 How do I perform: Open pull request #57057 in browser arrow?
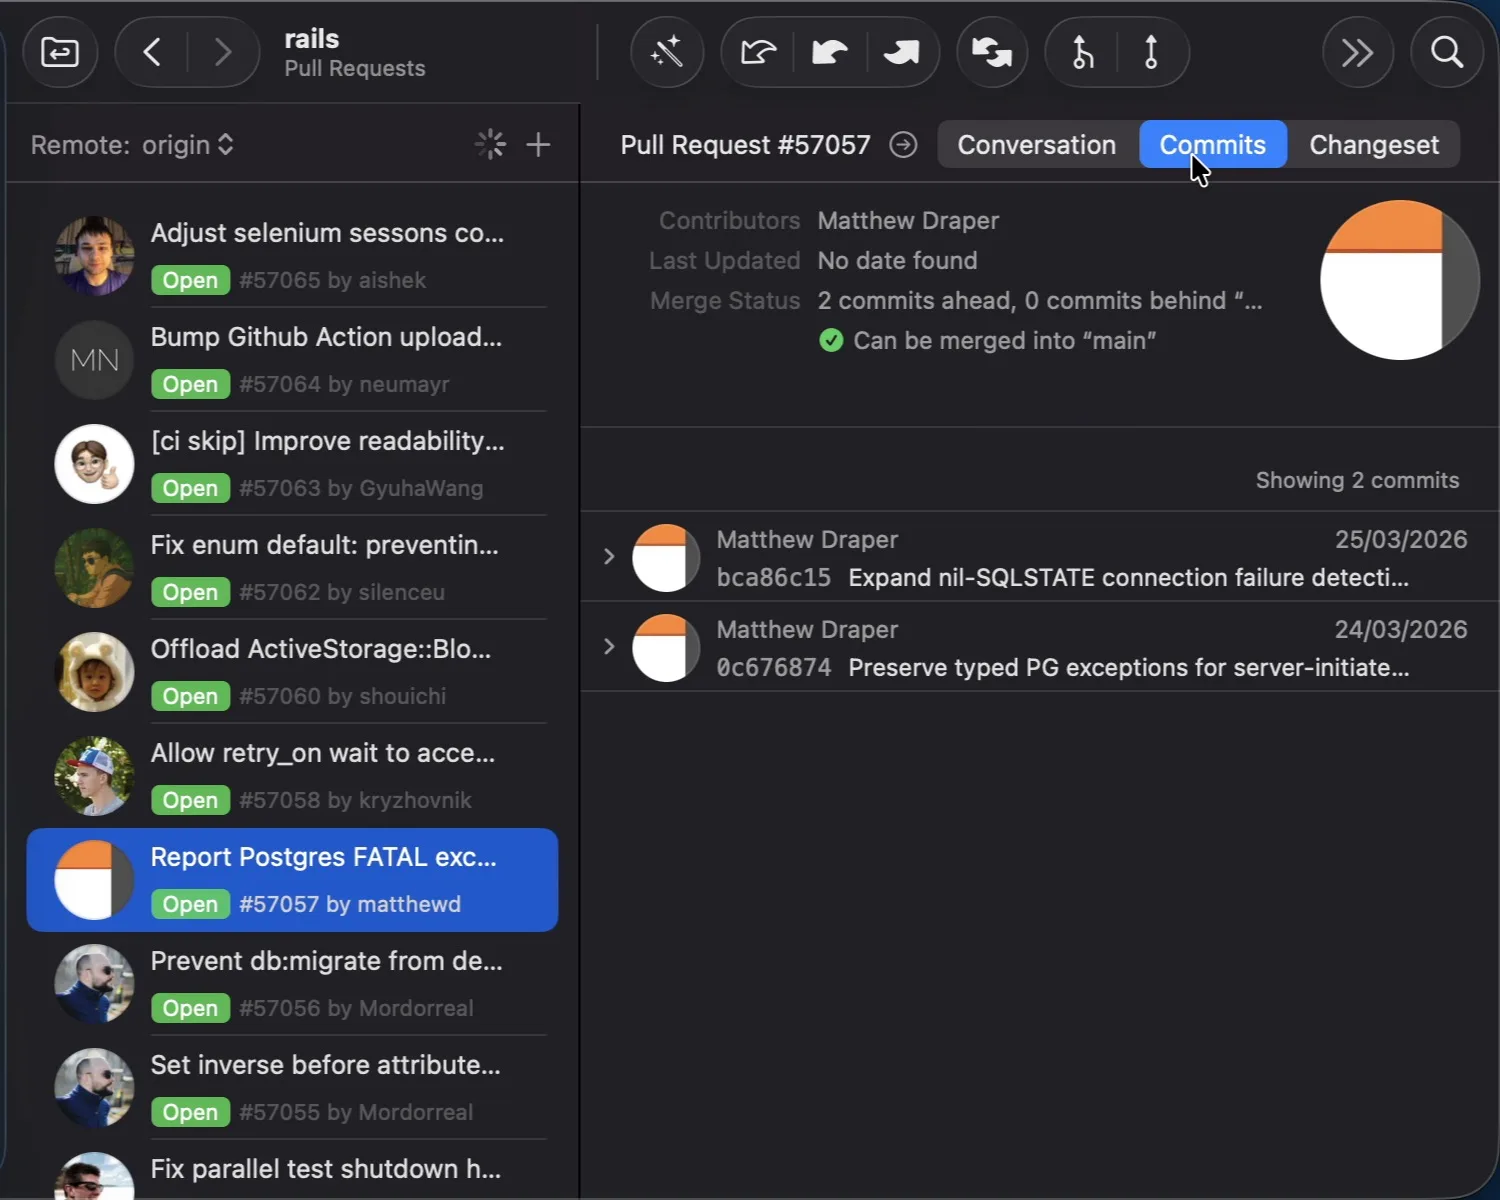903,145
